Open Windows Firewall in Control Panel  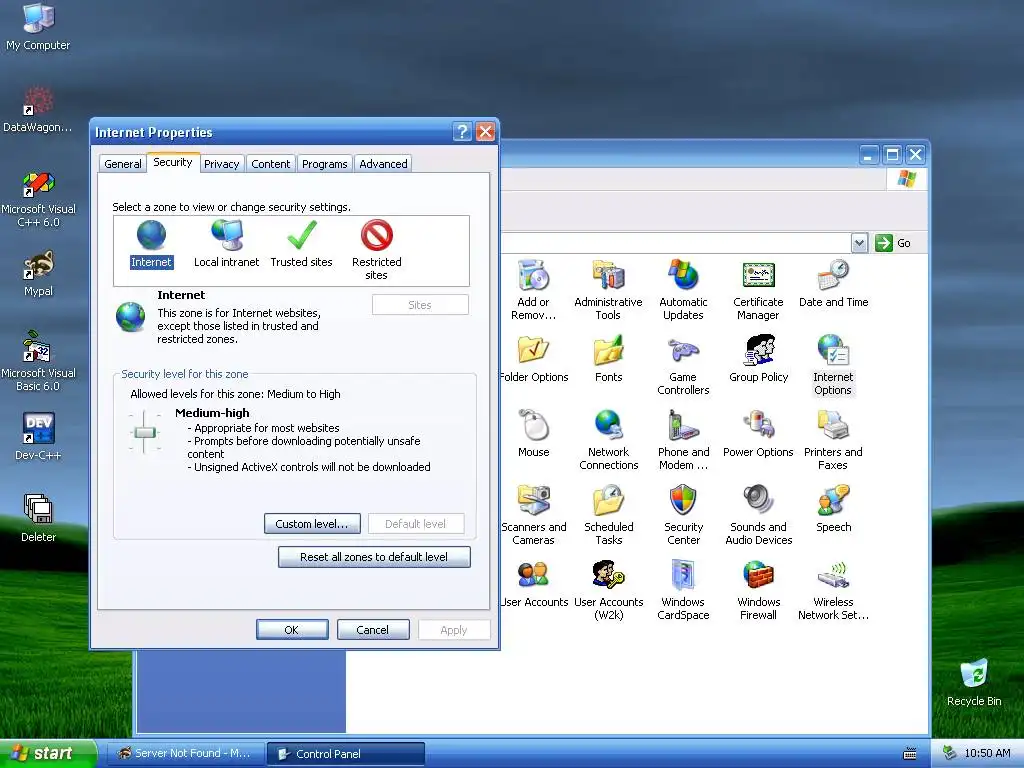point(758,590)
